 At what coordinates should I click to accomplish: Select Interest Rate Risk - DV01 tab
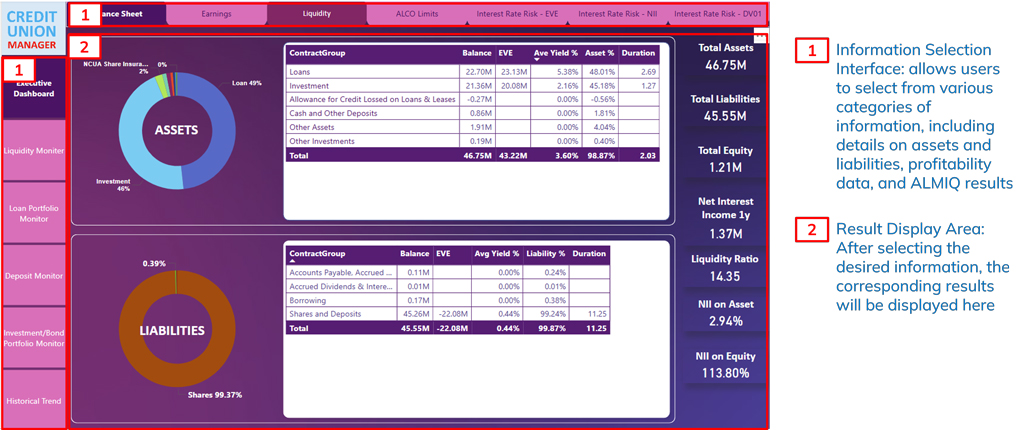[718, 14]
